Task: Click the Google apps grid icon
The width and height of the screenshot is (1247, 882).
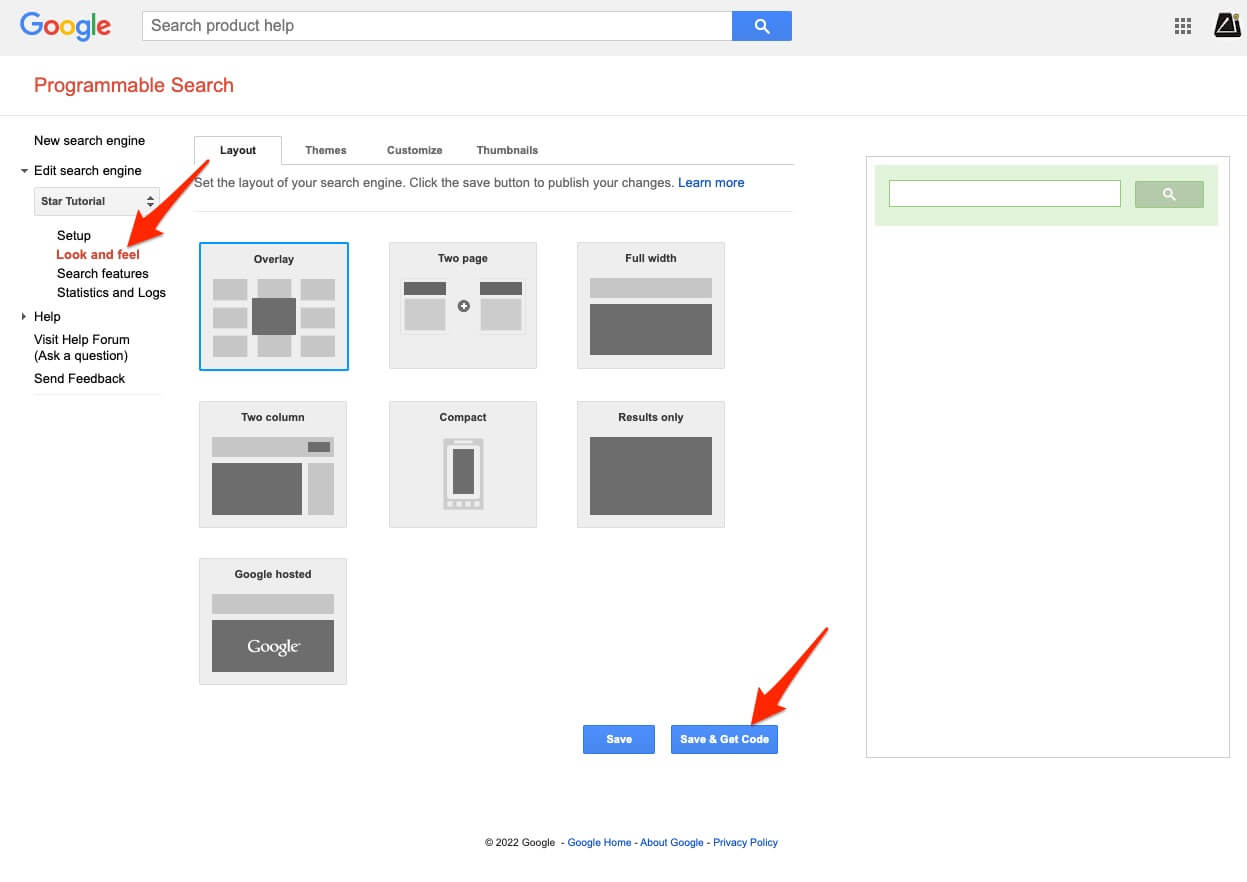Action: point(1182,26)
